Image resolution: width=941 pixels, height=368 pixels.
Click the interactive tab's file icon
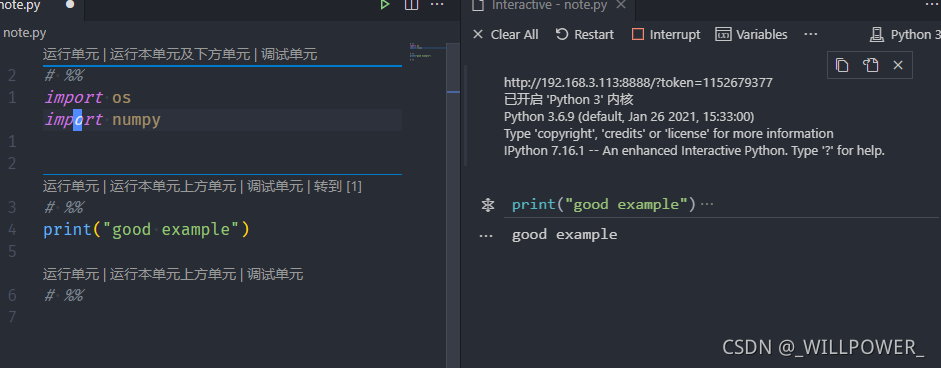click(478, 5)
